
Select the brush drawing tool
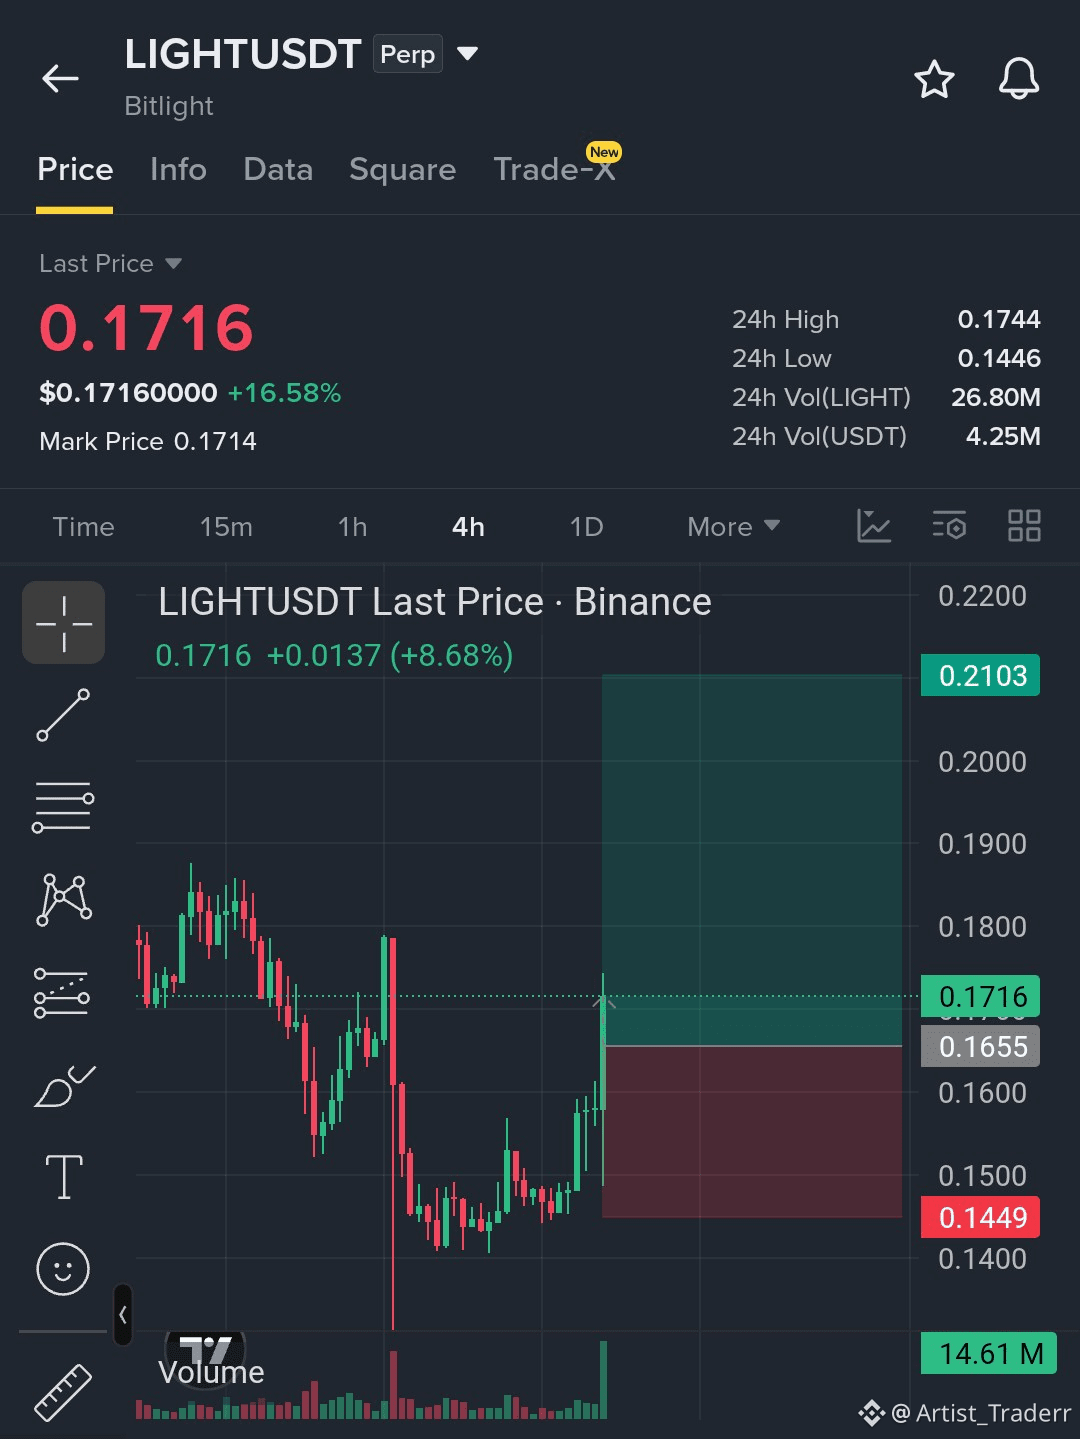click(x=64, y=1085)
